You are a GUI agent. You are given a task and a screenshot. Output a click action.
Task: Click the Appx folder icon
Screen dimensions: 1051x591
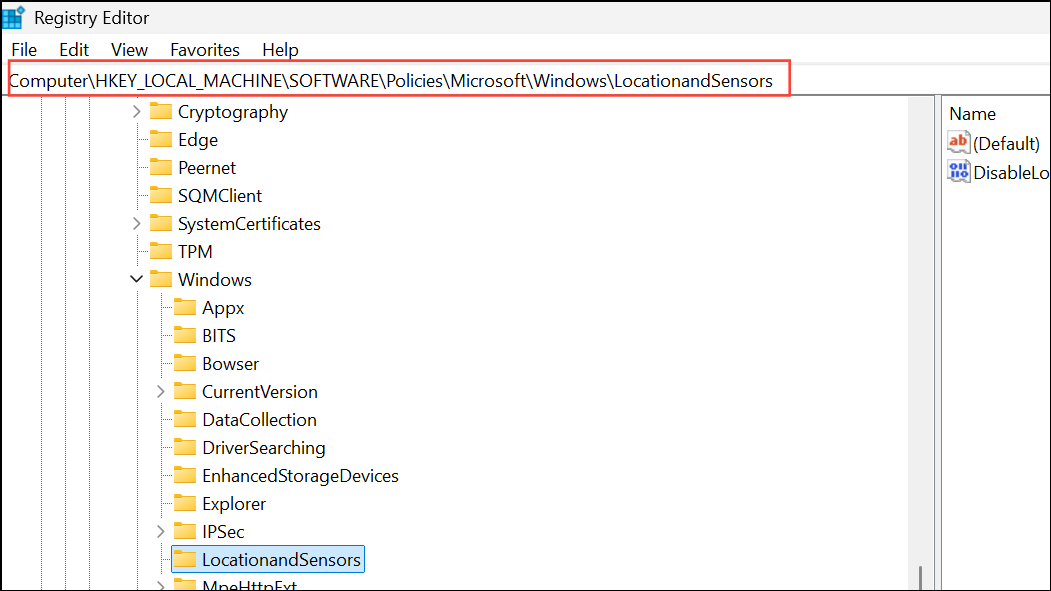click(x=185, y=307)
